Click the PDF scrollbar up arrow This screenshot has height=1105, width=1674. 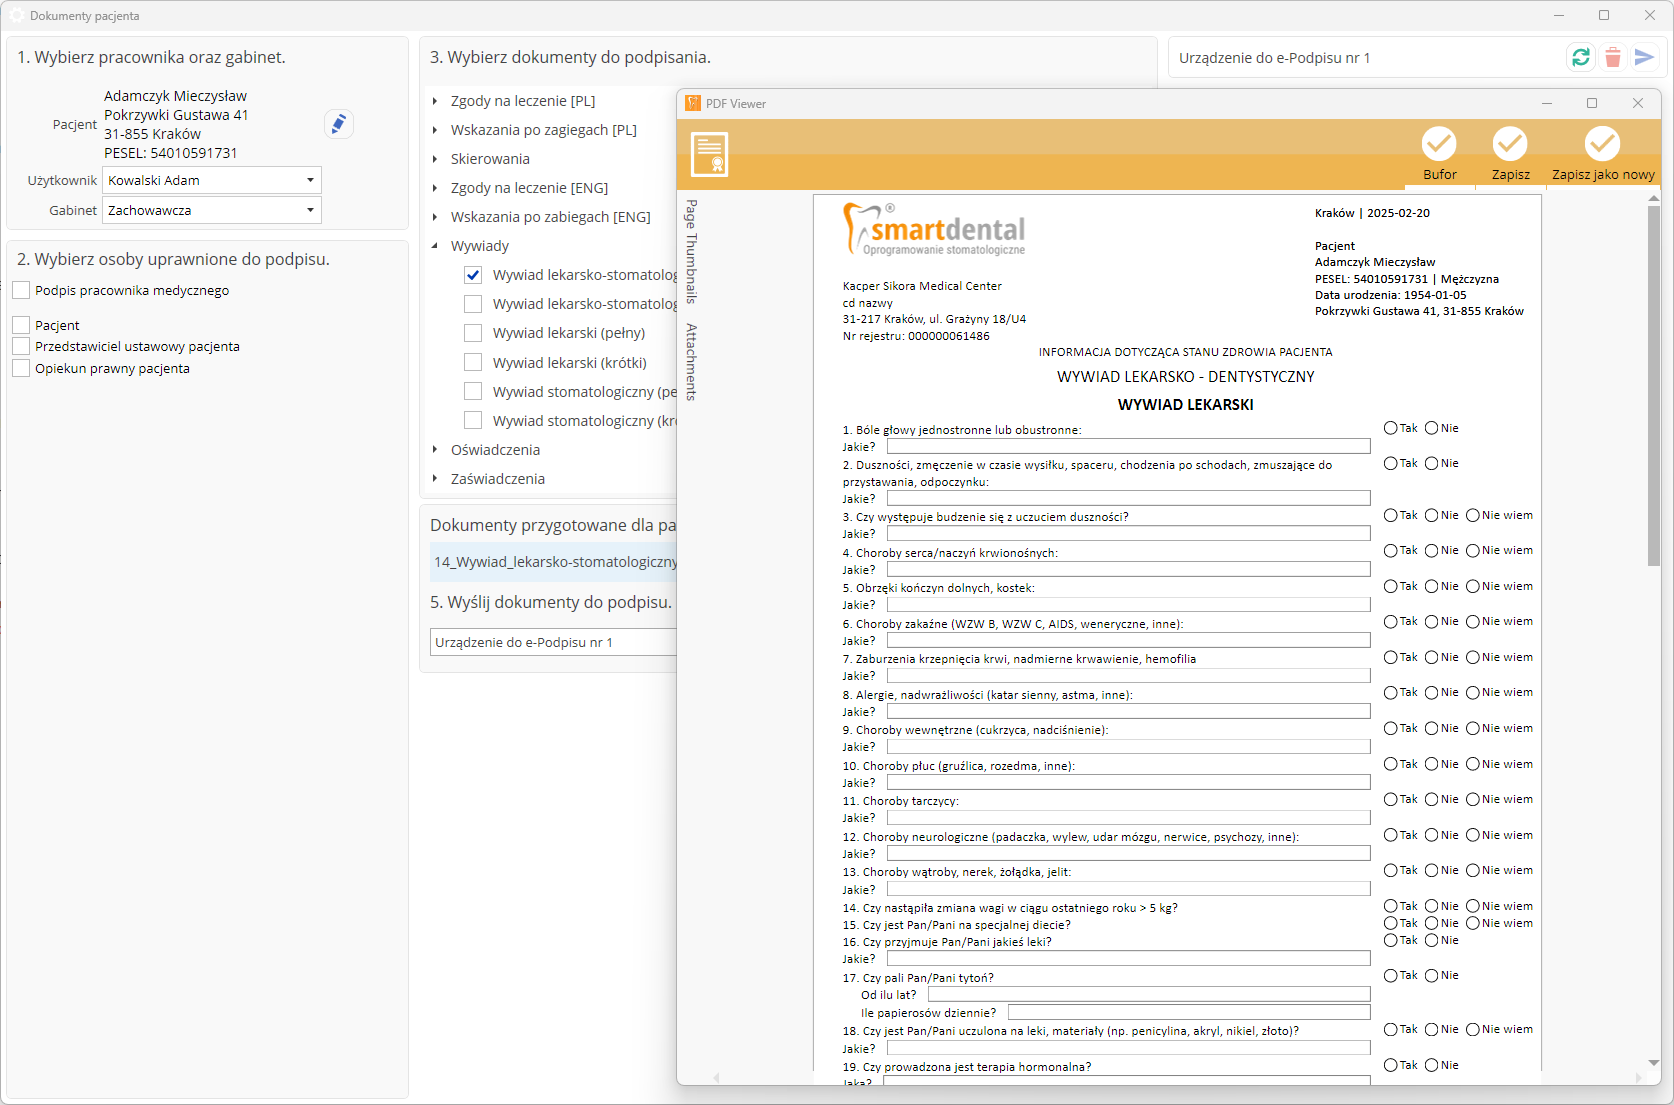pyautogui.click(x=1653, y=199)
